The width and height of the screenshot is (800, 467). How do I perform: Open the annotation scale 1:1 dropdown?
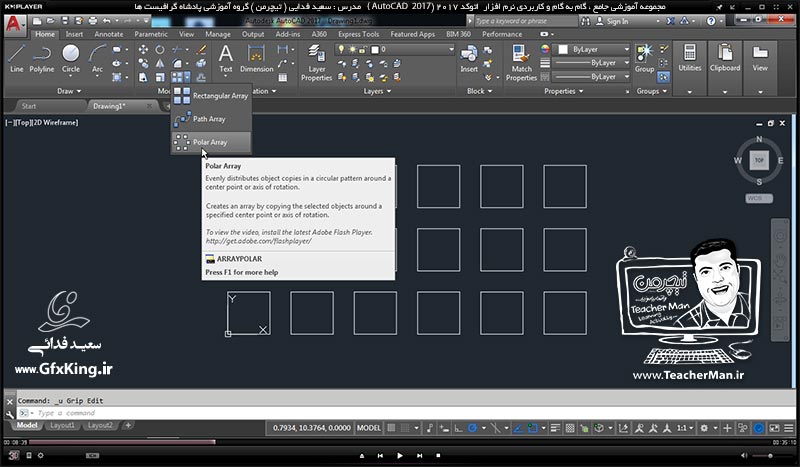(x=685, y=428)
